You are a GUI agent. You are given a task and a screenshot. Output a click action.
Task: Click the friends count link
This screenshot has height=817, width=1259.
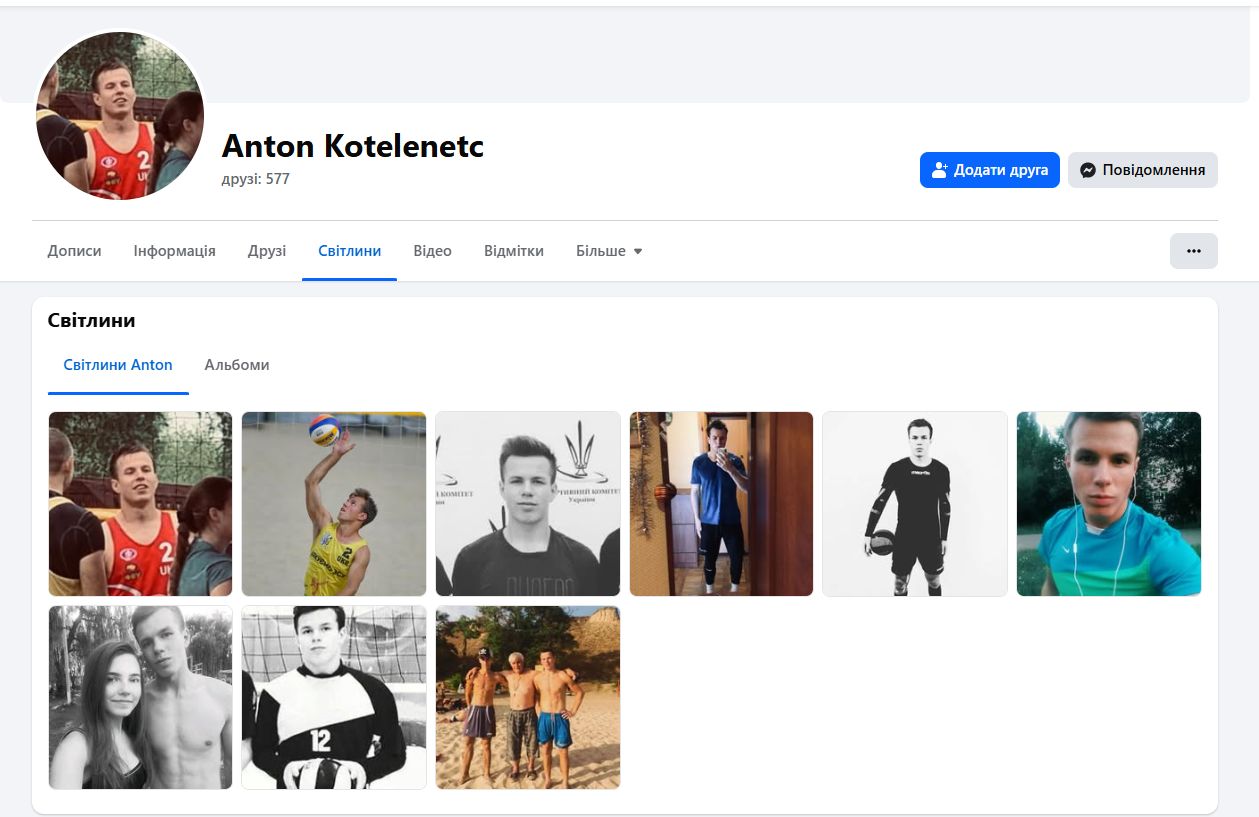point(256,179)
